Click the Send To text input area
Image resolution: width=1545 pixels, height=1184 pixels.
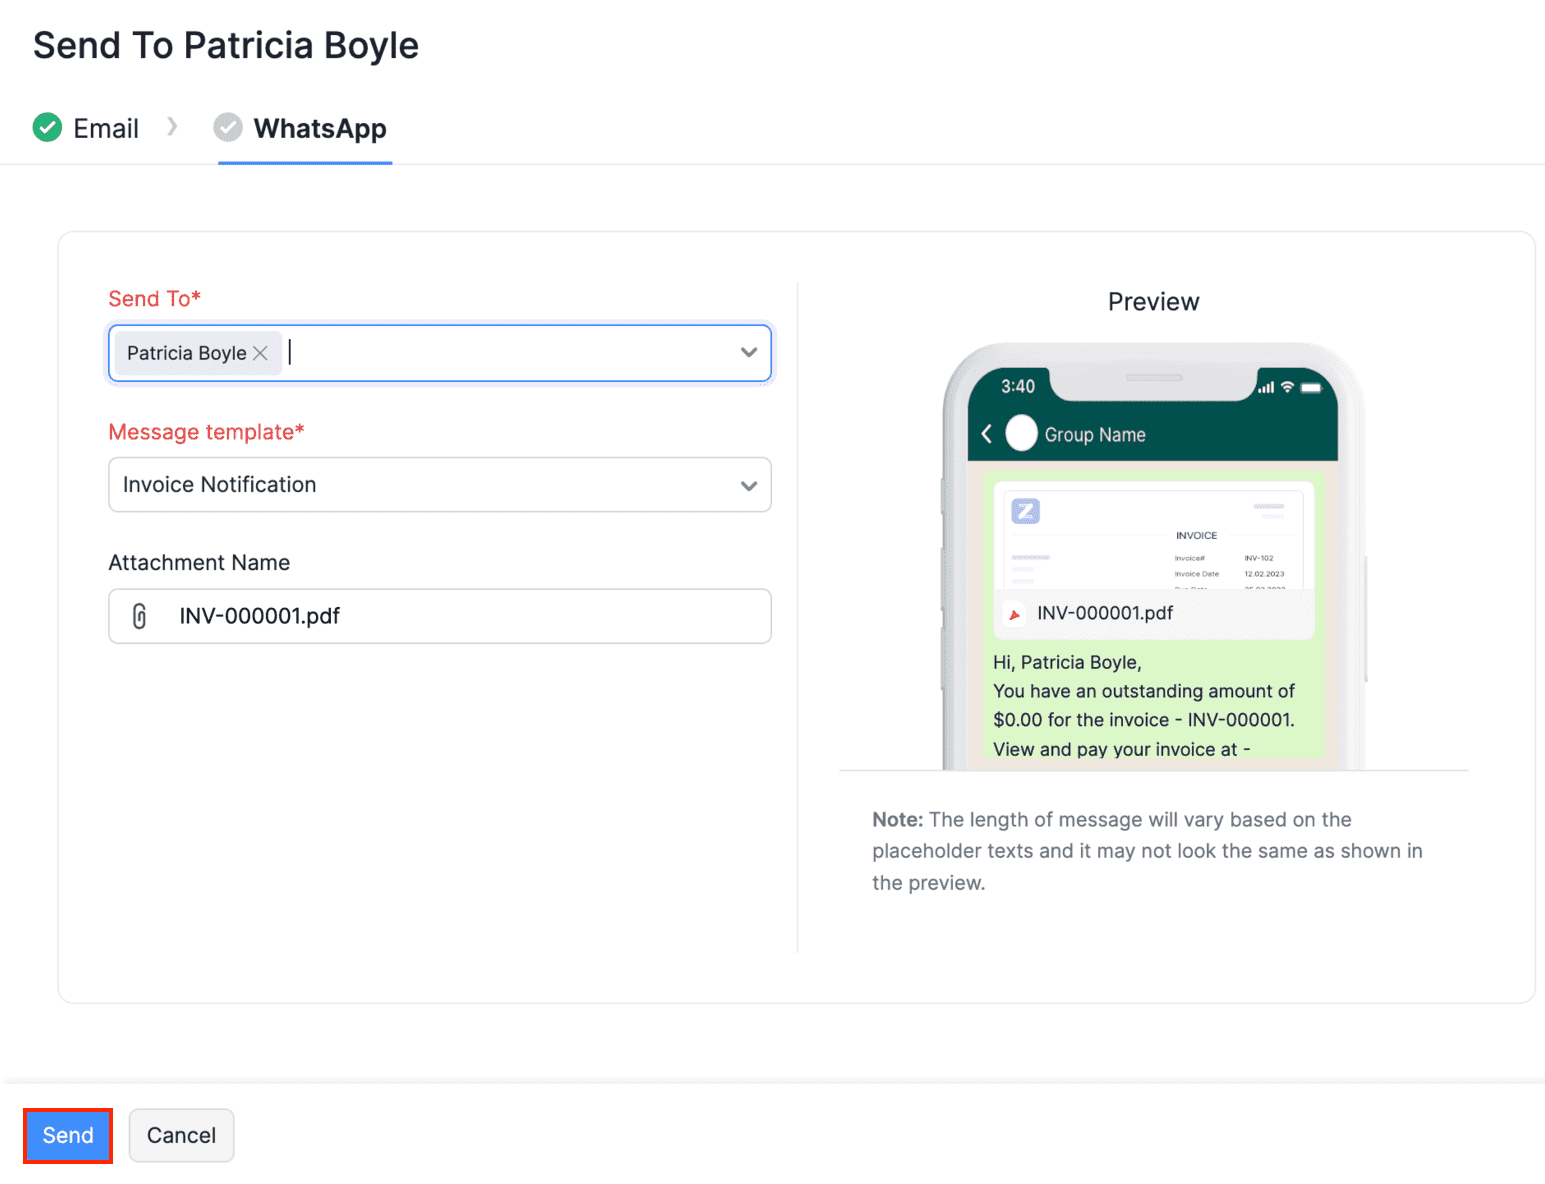pyautogui.click(x=450, y=353)
